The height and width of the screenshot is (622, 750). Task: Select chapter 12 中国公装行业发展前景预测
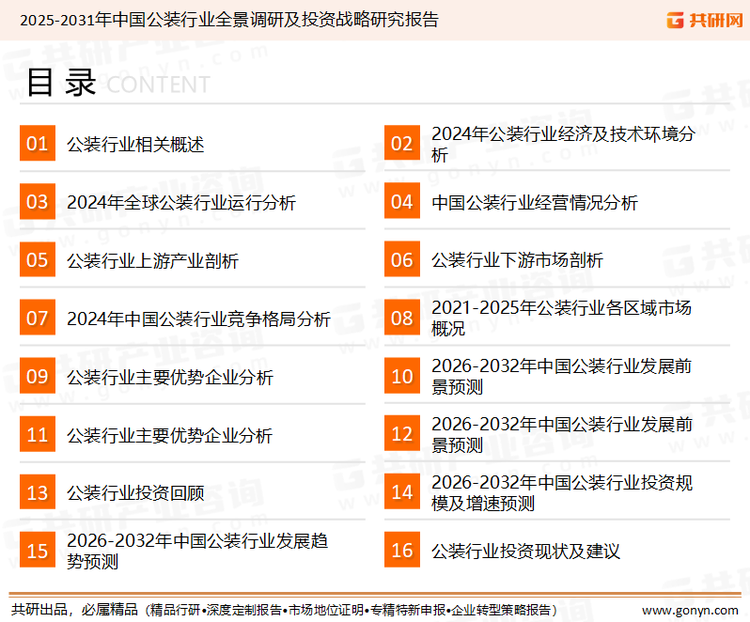click(562, 434)
